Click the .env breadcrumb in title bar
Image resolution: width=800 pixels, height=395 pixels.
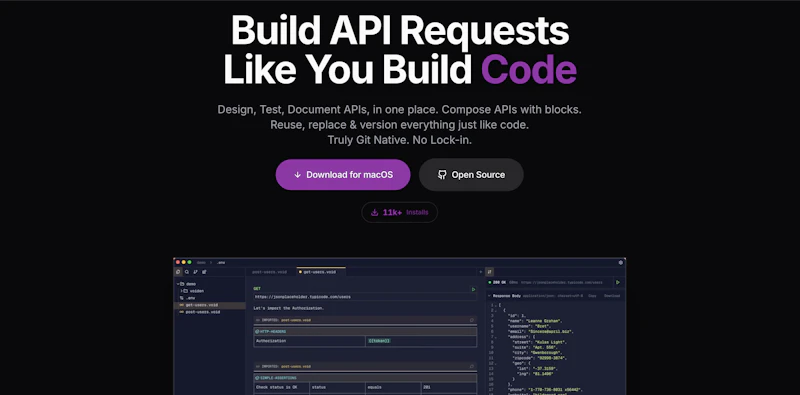(221, 262)
